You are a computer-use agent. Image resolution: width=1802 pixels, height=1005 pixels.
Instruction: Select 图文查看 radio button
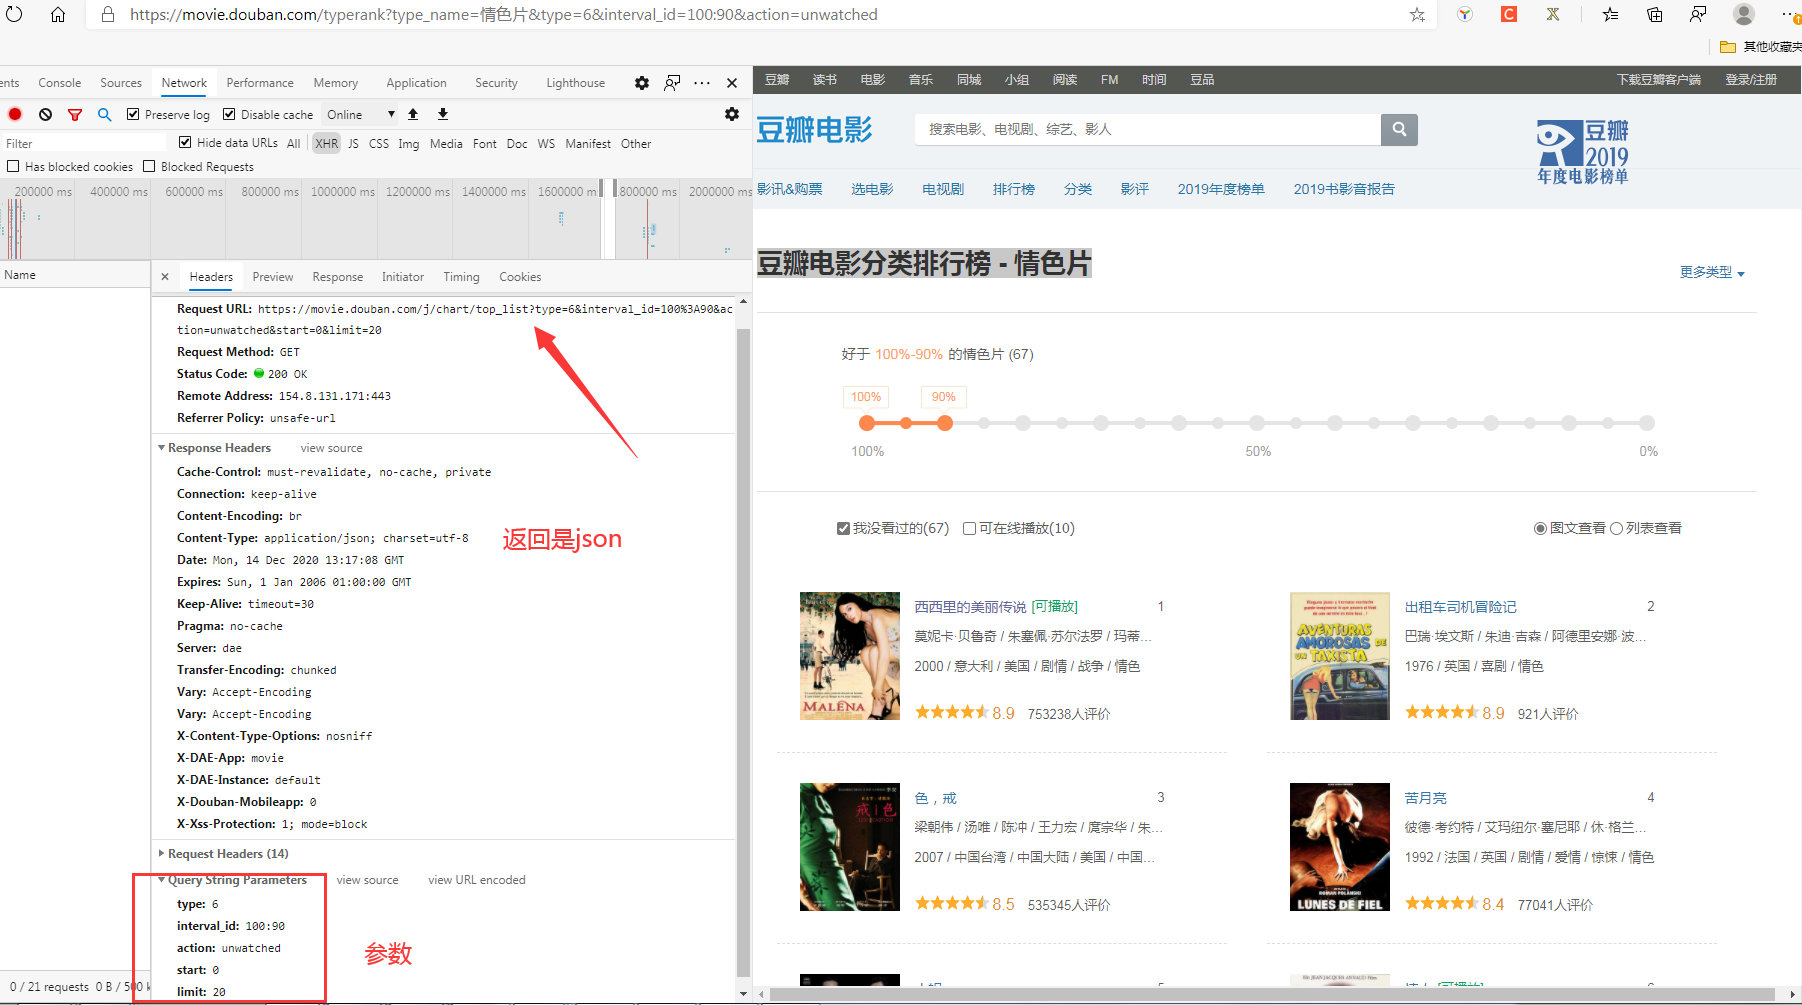(1540, 528)
